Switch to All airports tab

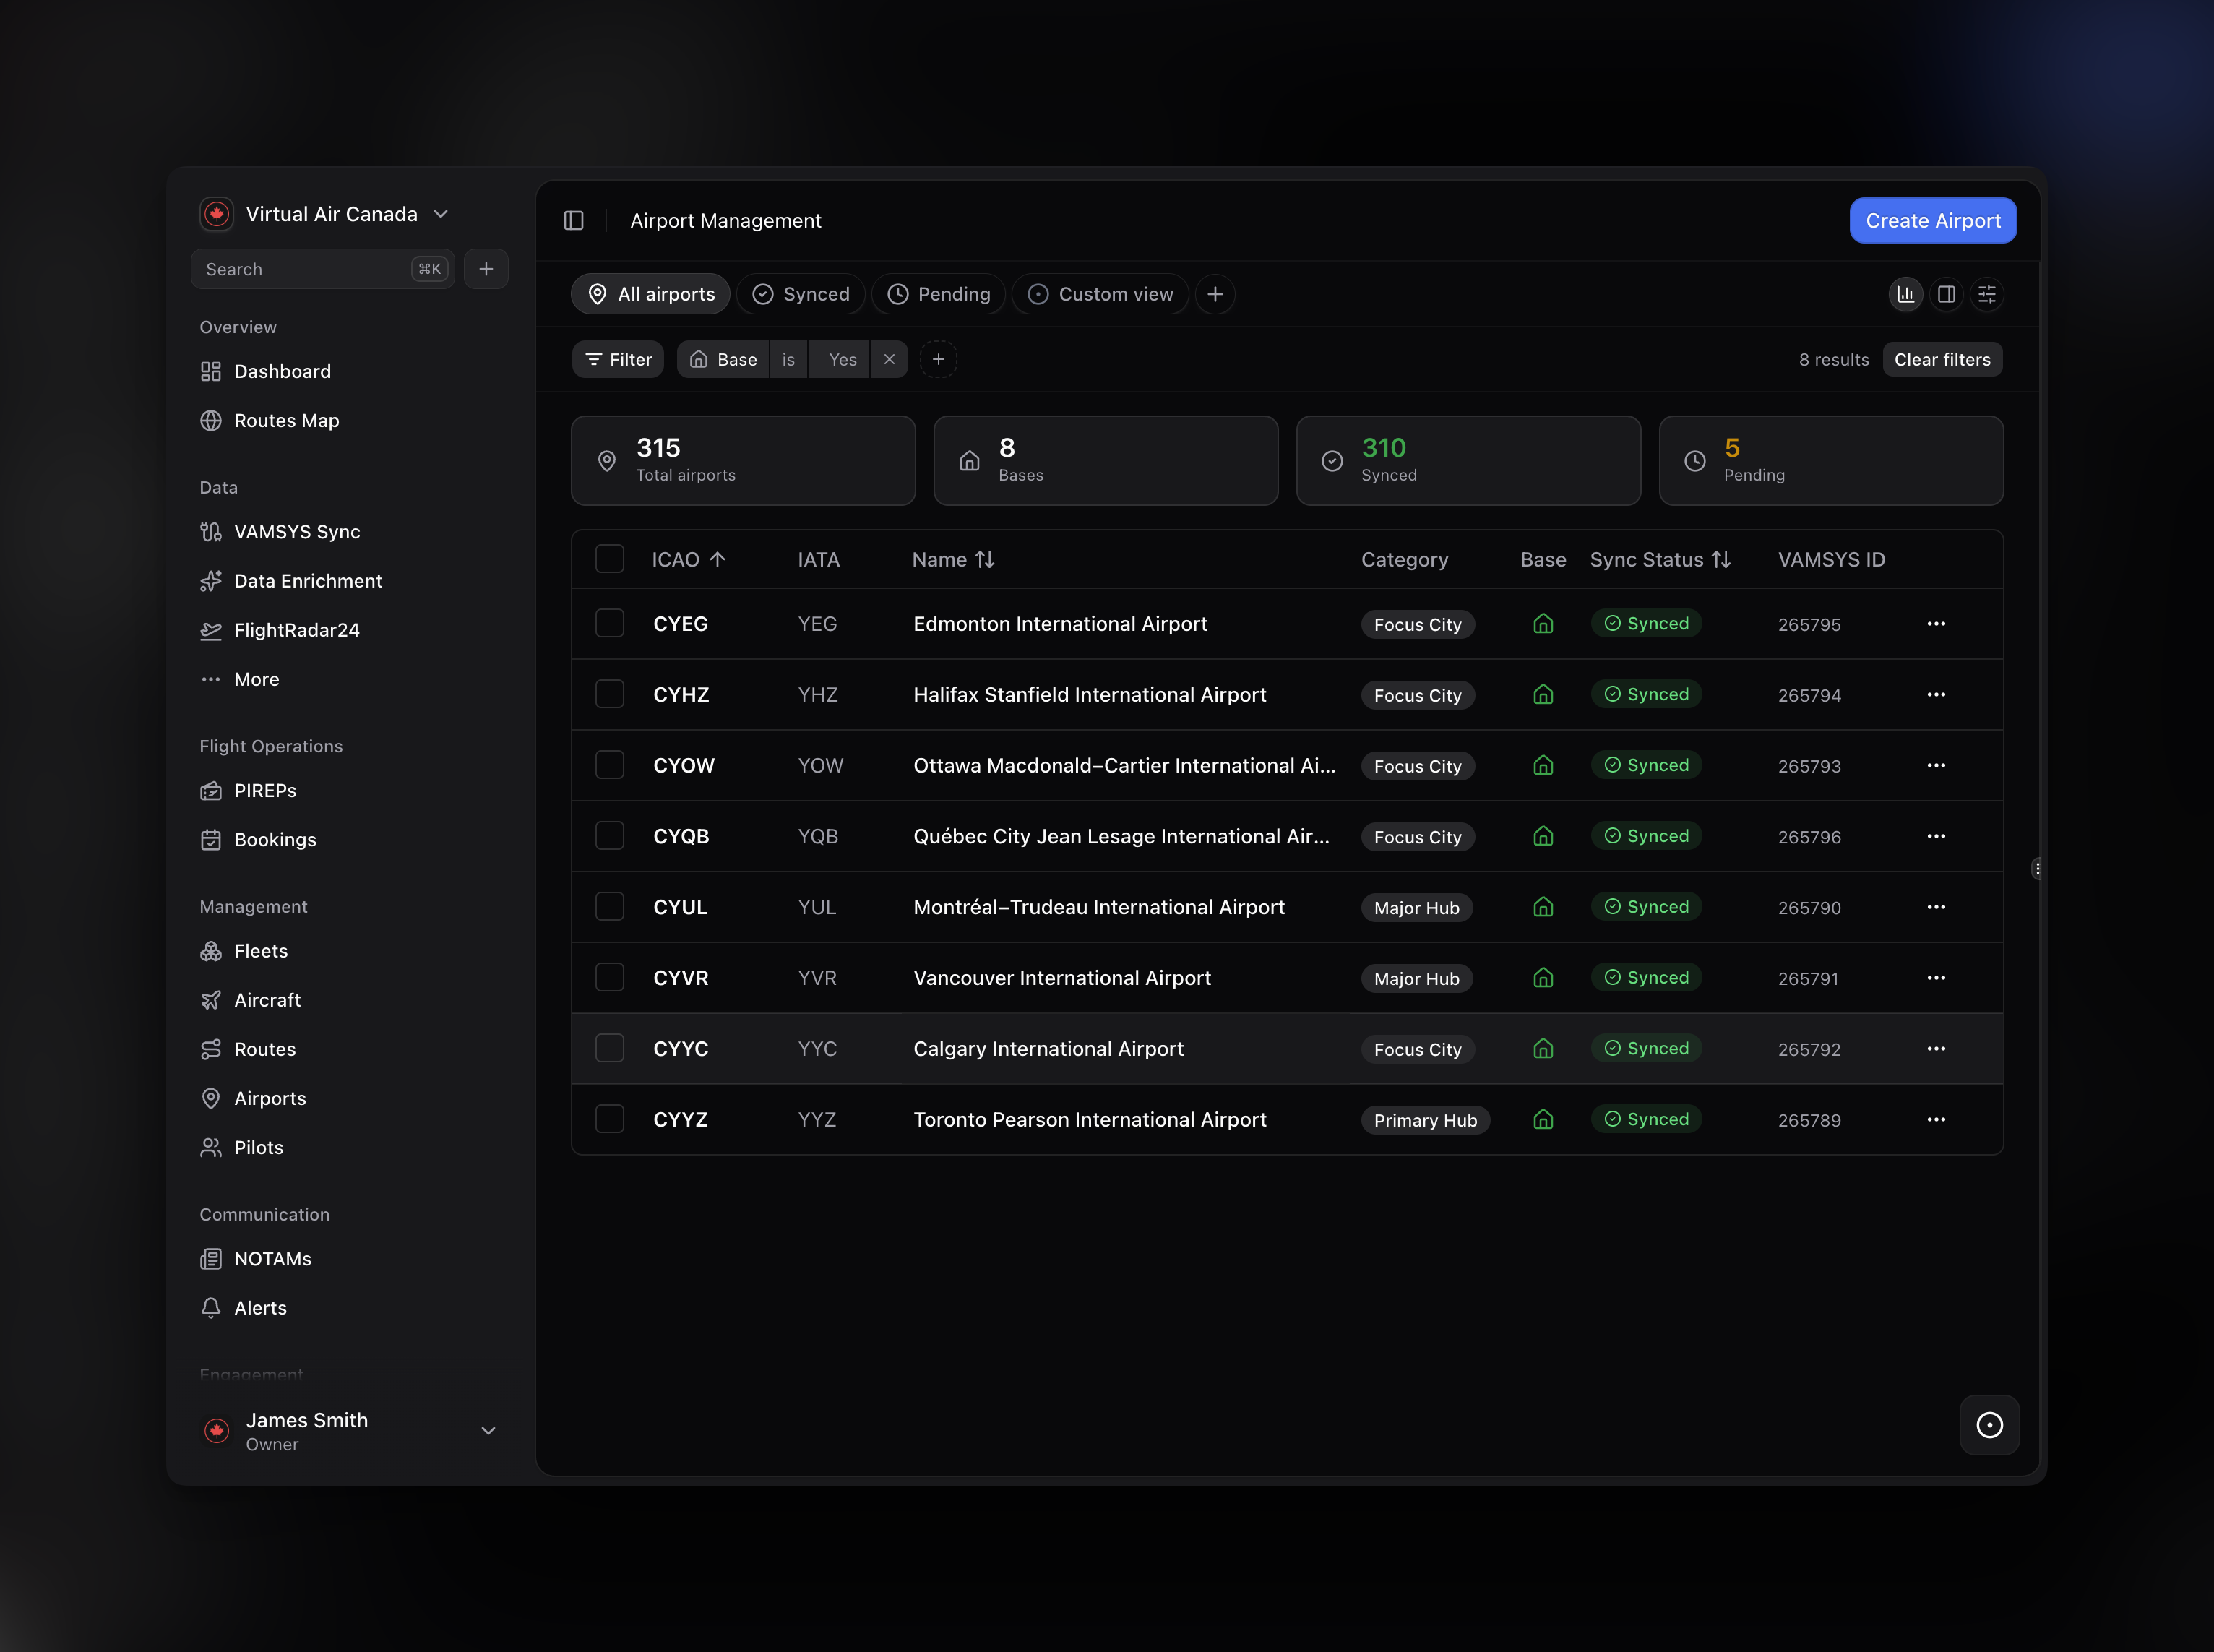tap(651, 294)
